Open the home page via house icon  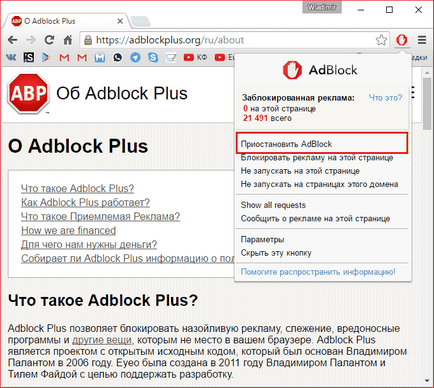[68, 40]
